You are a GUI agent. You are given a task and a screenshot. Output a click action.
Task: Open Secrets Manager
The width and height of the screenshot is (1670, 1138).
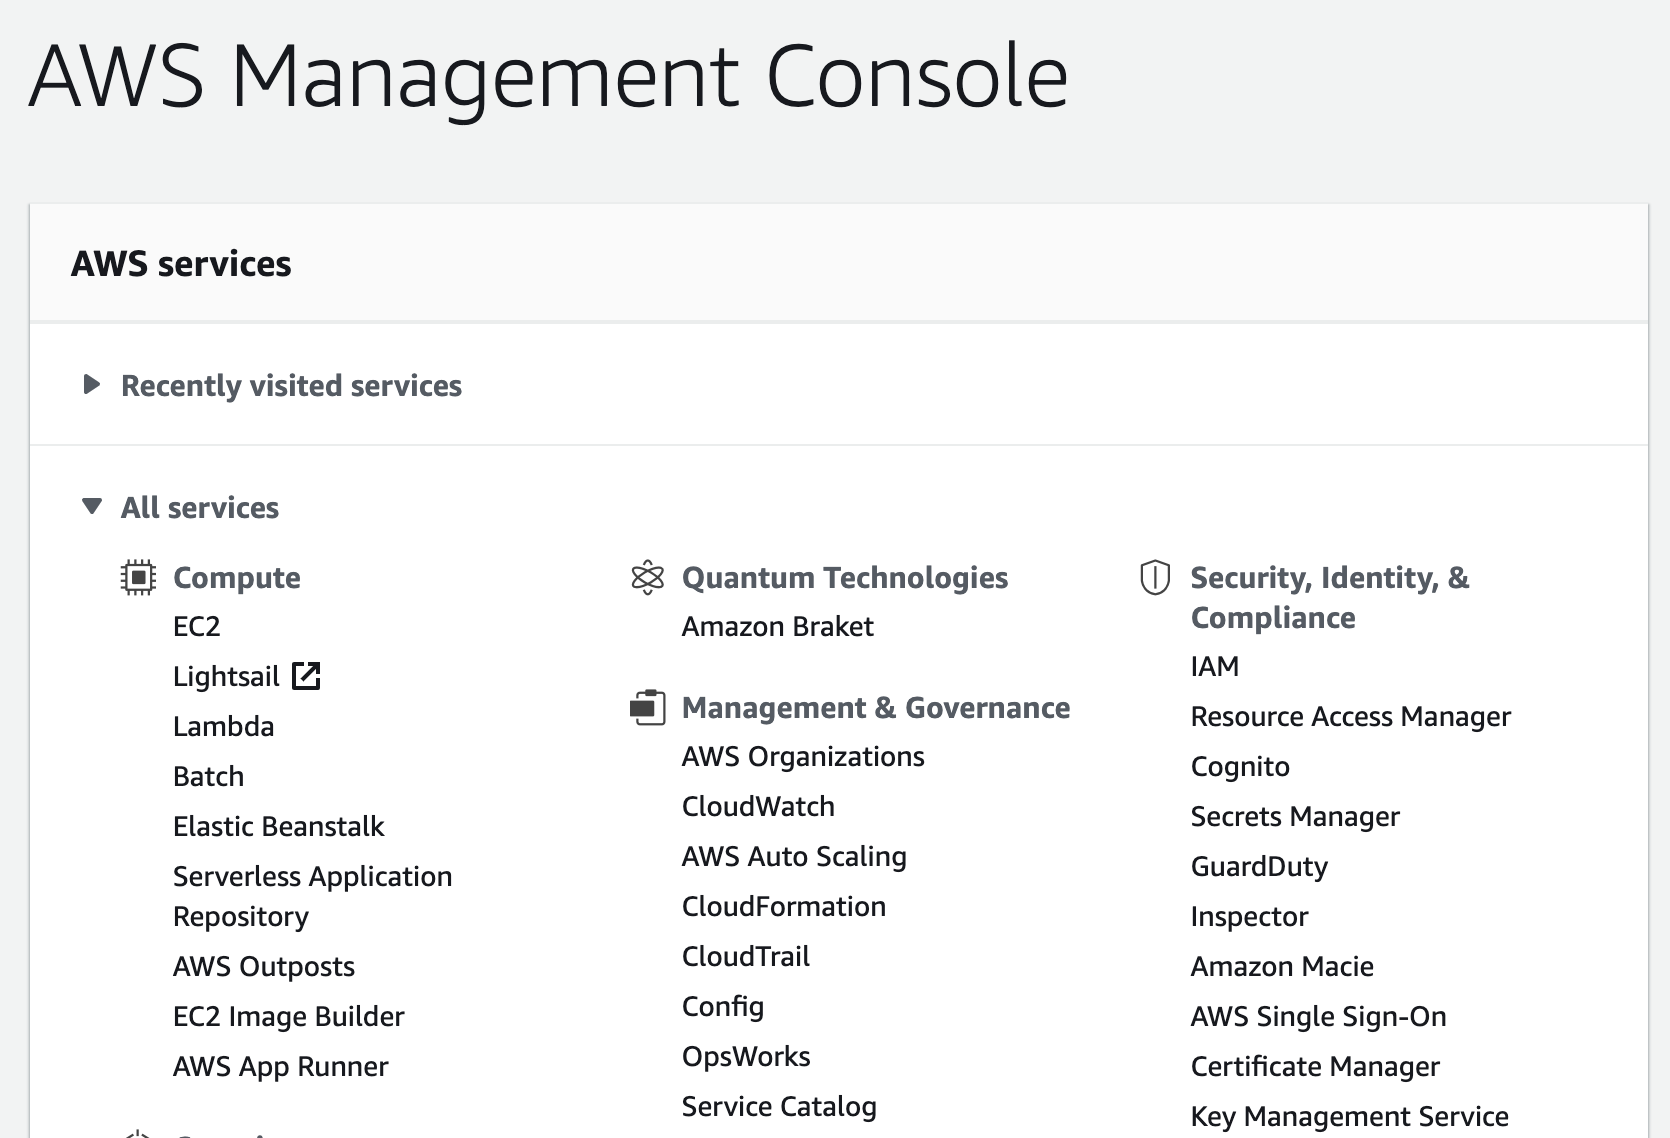tap(1295, 816)
